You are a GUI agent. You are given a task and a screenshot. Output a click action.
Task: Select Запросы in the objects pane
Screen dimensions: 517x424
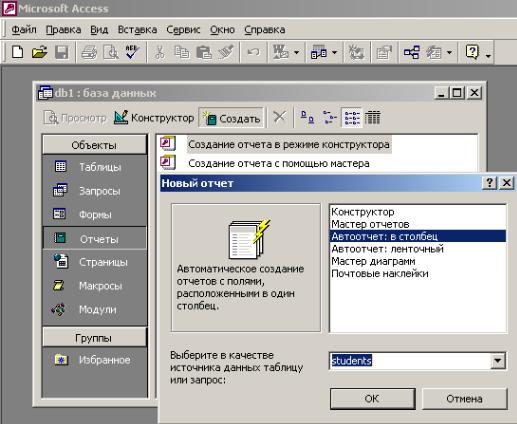(94, 191)
